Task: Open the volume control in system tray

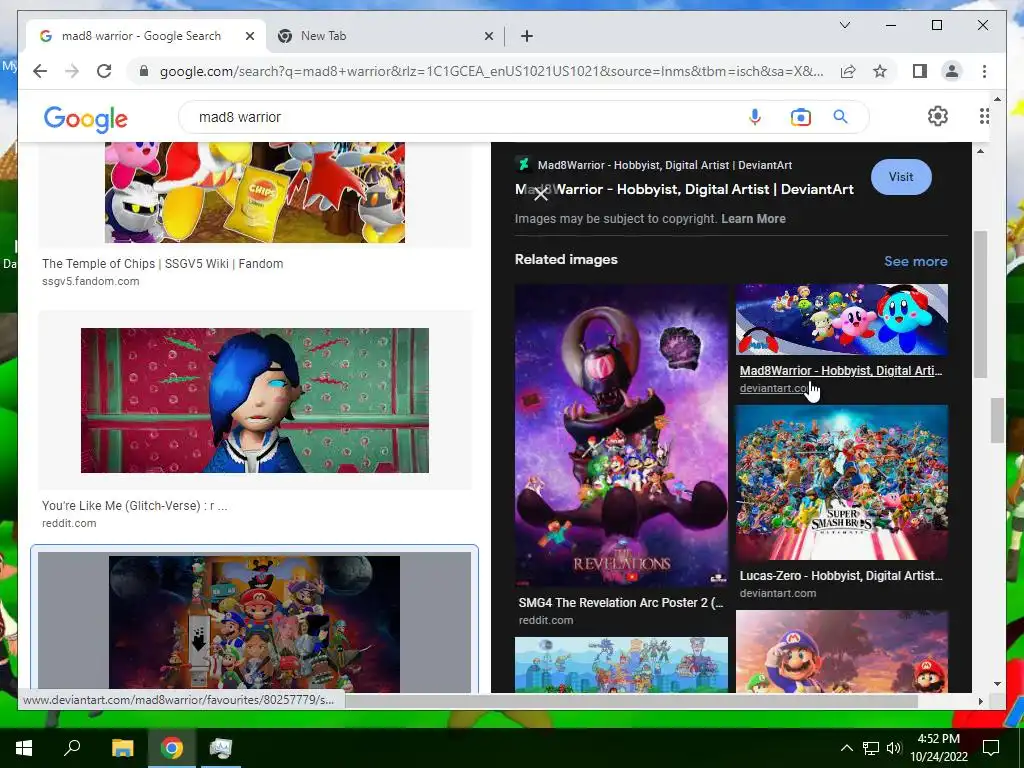Action: pyautogui.click(x=893, y=748)
